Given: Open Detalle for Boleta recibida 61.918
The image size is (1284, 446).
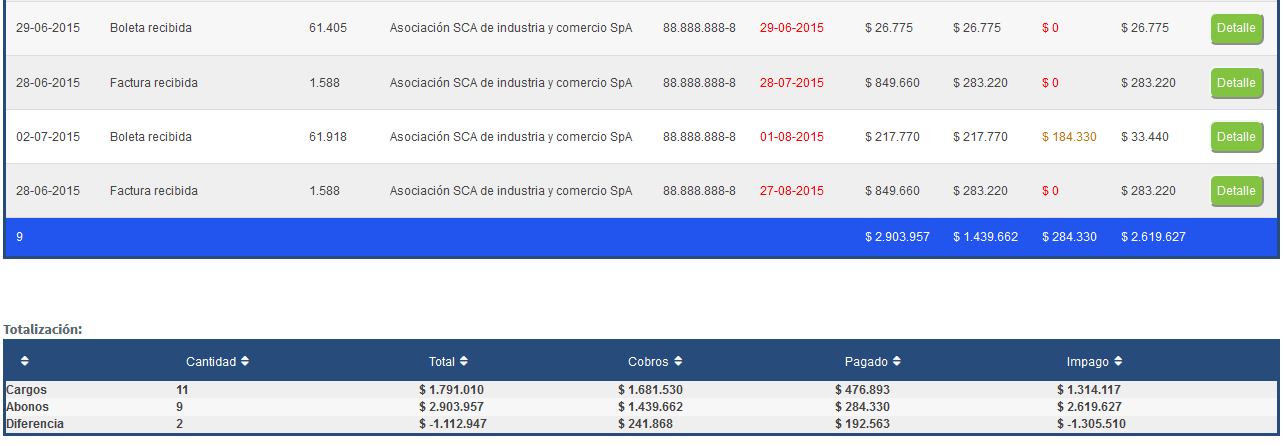Looking at the screenshot, I should [x=1236, y=137].
